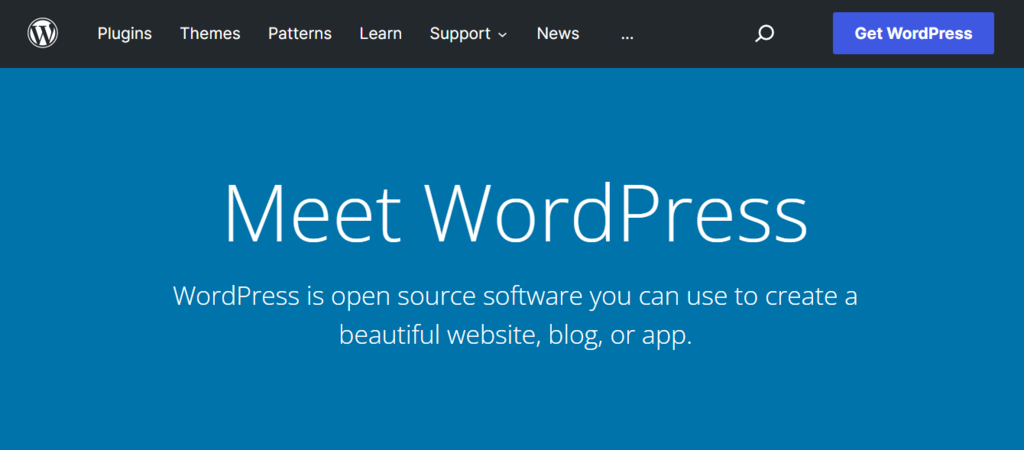Click the word "app." ending the subtitle
The width and height of the screenshot is (1024, 450).
[x=666, y=336]
